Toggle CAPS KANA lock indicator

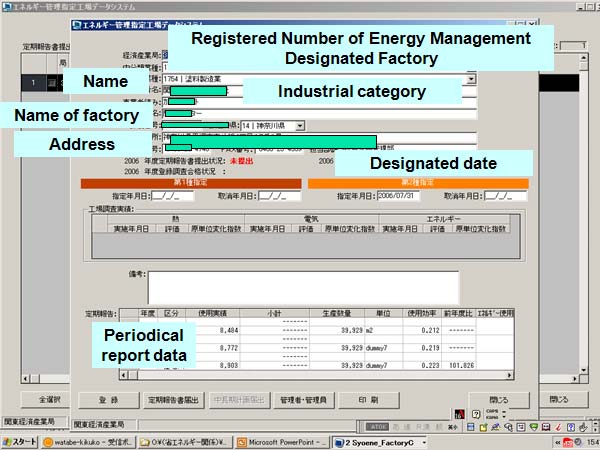492,414
